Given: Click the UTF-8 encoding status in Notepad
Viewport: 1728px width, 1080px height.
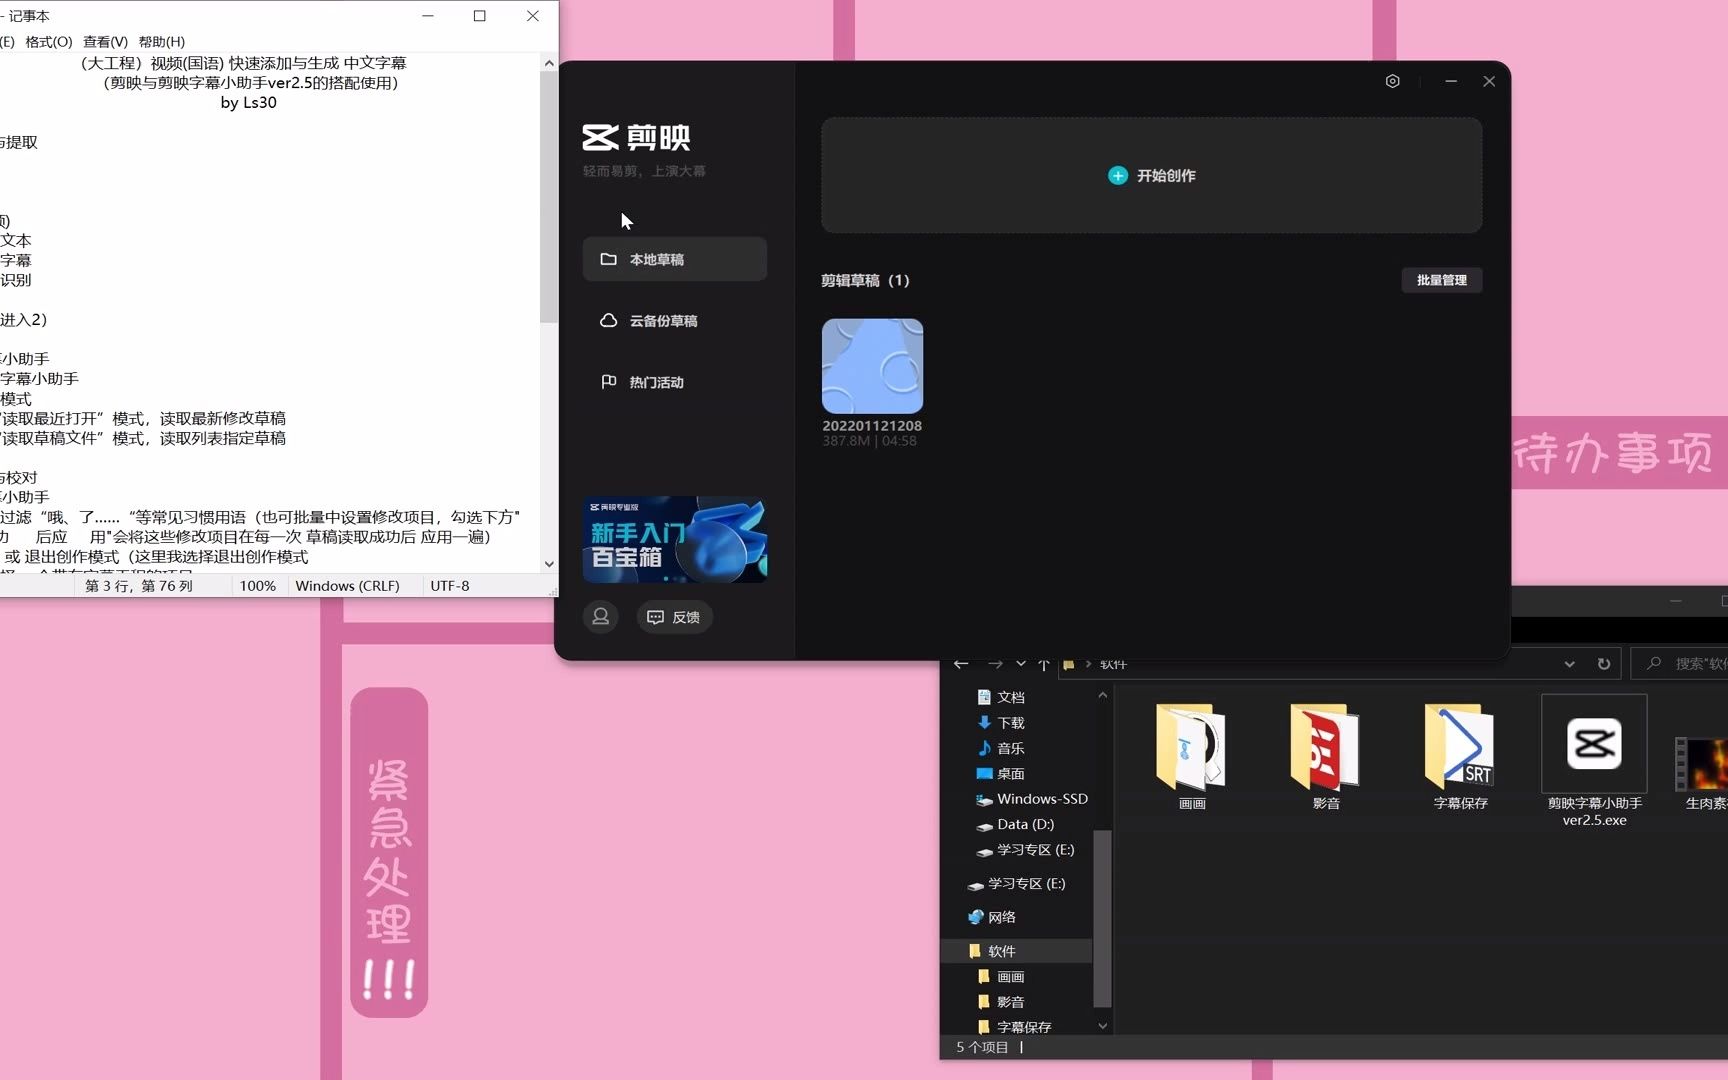Looking at the screenshot, I should point(450,586).
